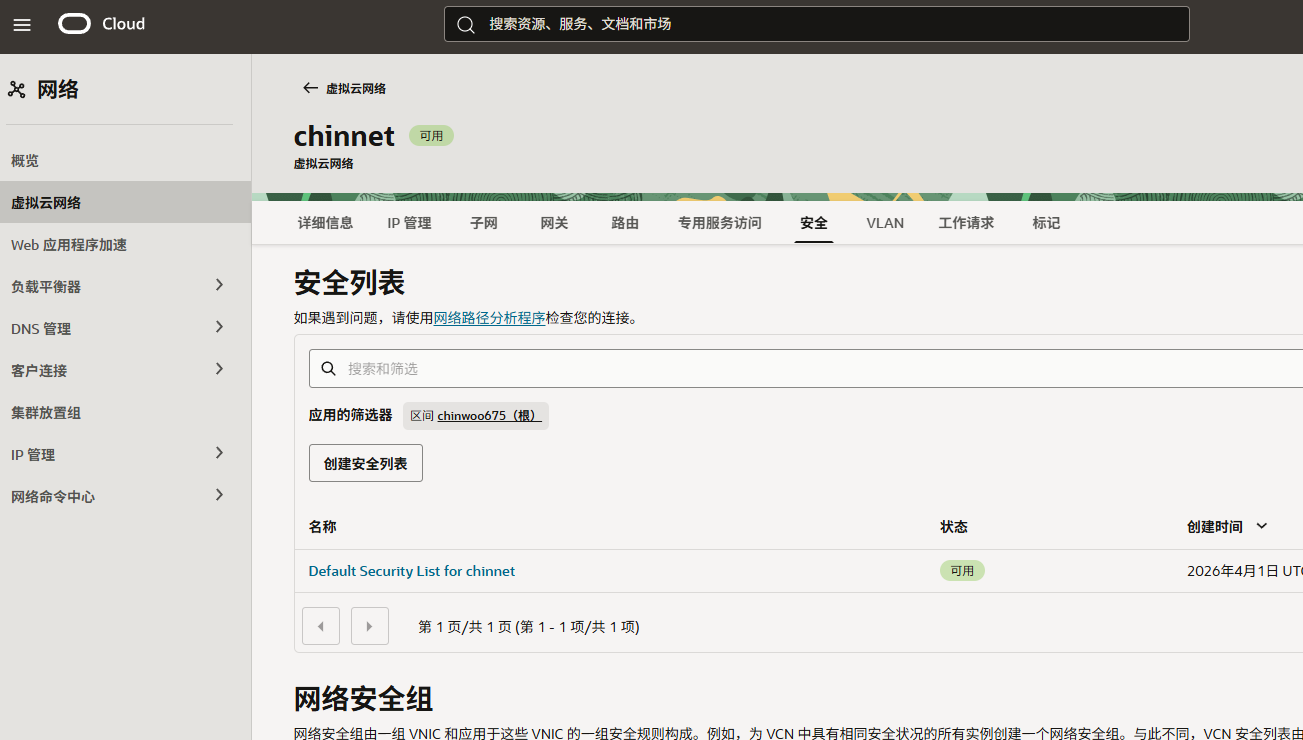1303x740 pixels.
Task: Expand the IP 管理 sidebar section
Action: point(219,454)
